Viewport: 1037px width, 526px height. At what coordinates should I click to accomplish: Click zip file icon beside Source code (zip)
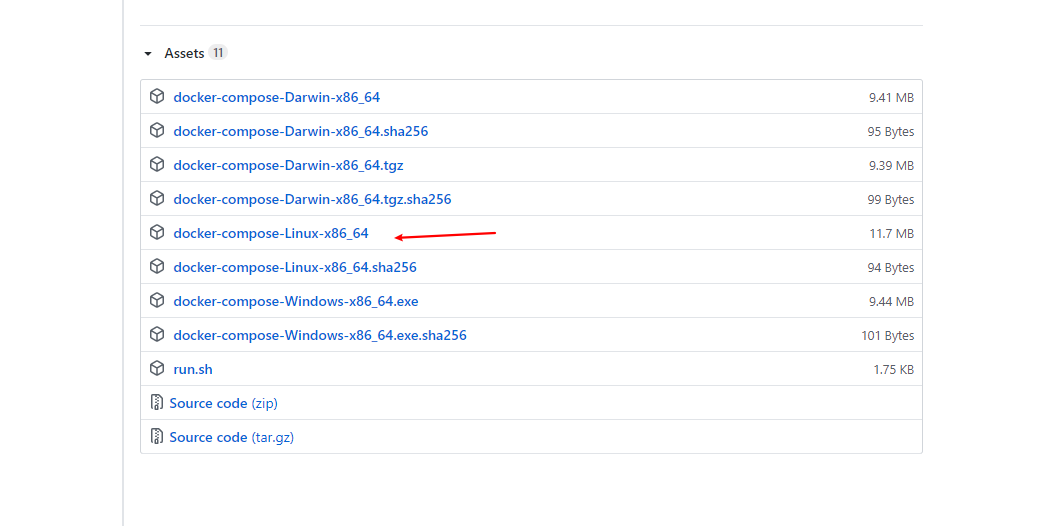[x=157, y=402]
